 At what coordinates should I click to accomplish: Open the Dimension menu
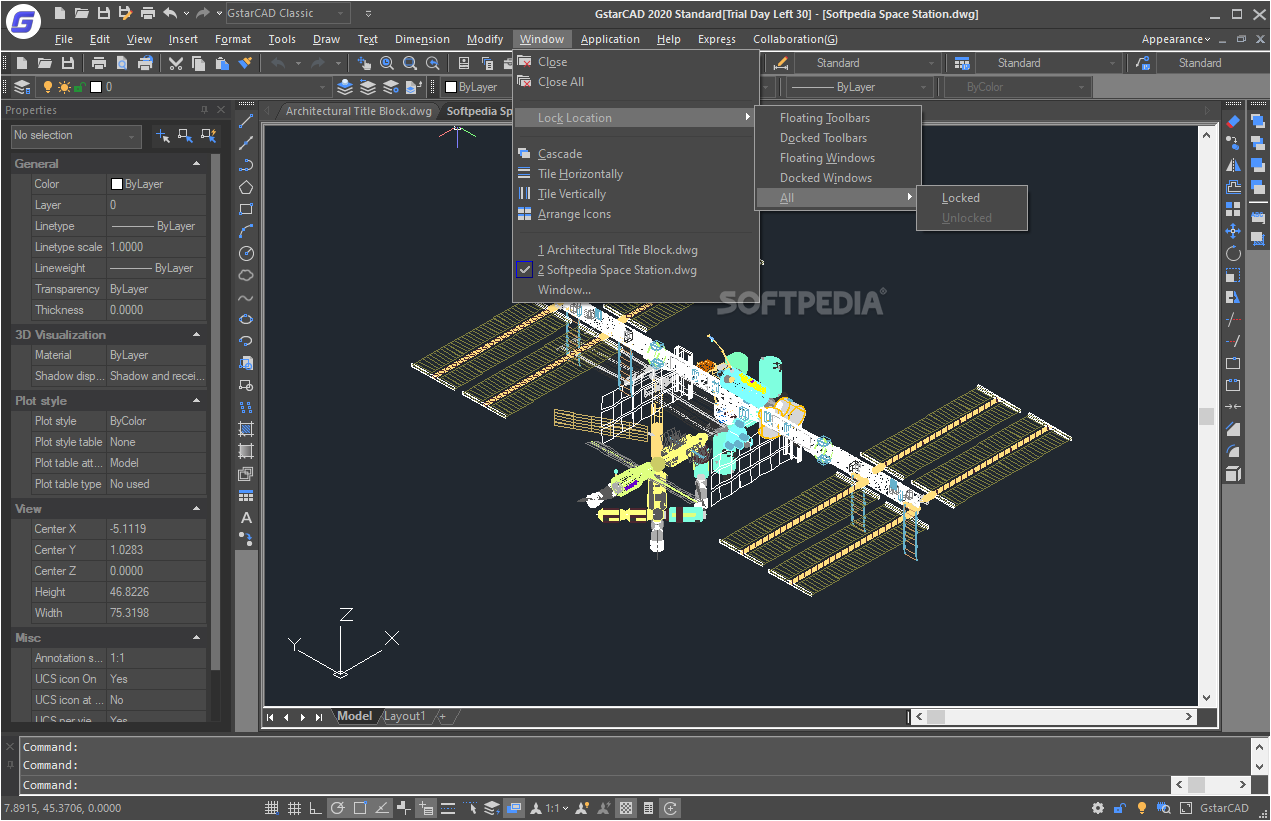[x=422, y=39]
